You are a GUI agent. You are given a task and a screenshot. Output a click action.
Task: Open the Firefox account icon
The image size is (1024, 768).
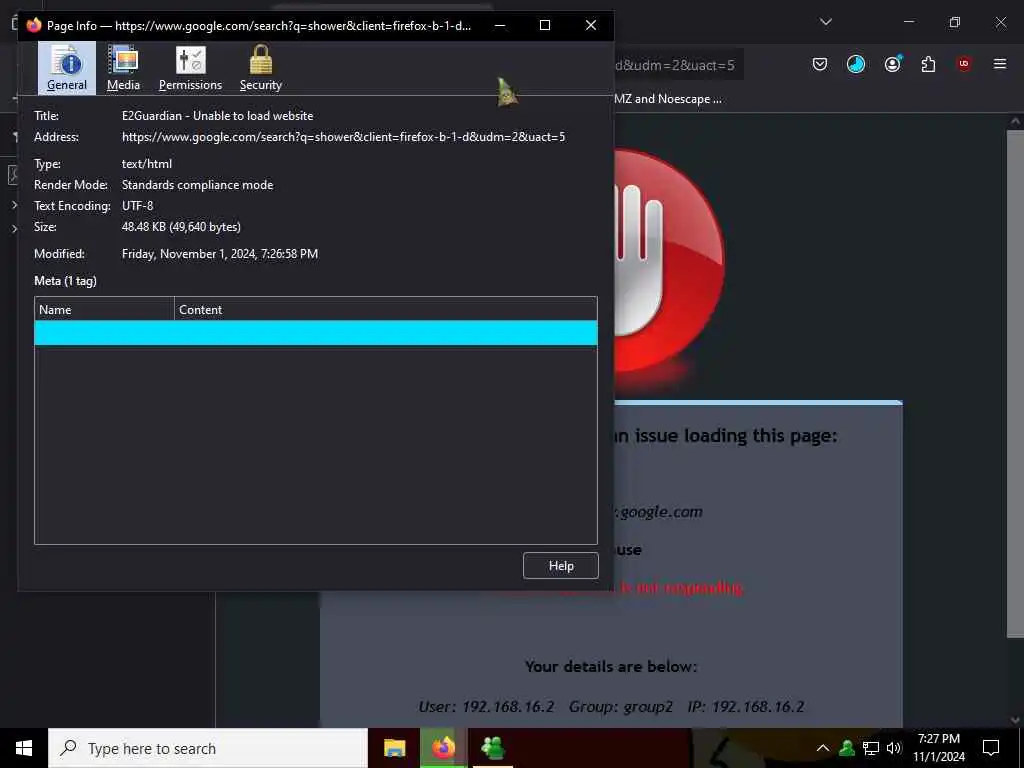[892, 64]
